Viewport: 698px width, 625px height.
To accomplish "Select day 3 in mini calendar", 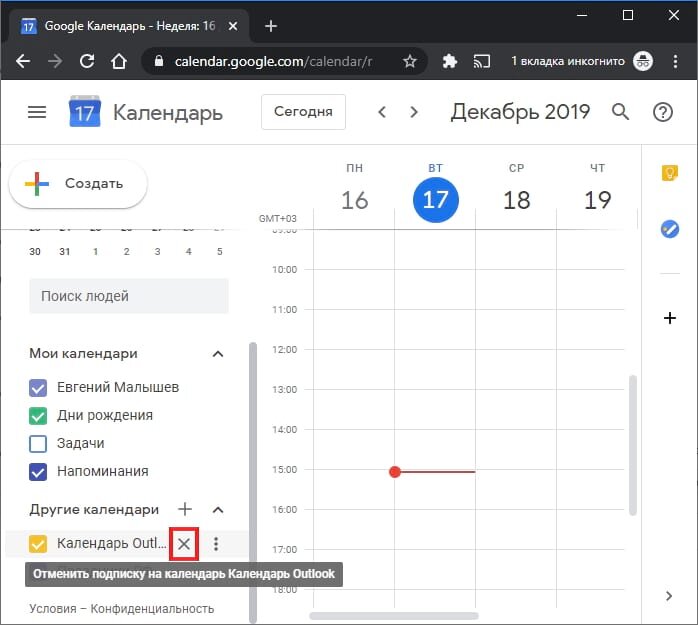I will click(x=157, y=252).
